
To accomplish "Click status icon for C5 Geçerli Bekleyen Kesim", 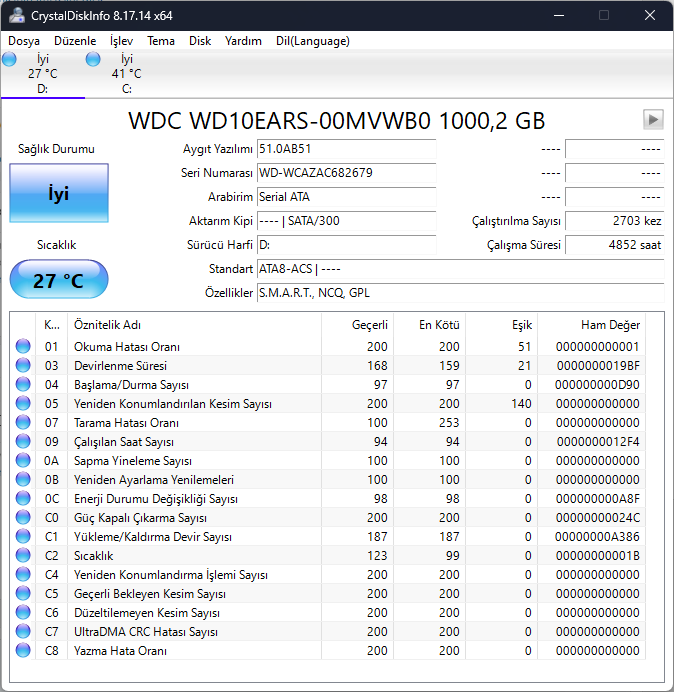I will pos(23,593).
